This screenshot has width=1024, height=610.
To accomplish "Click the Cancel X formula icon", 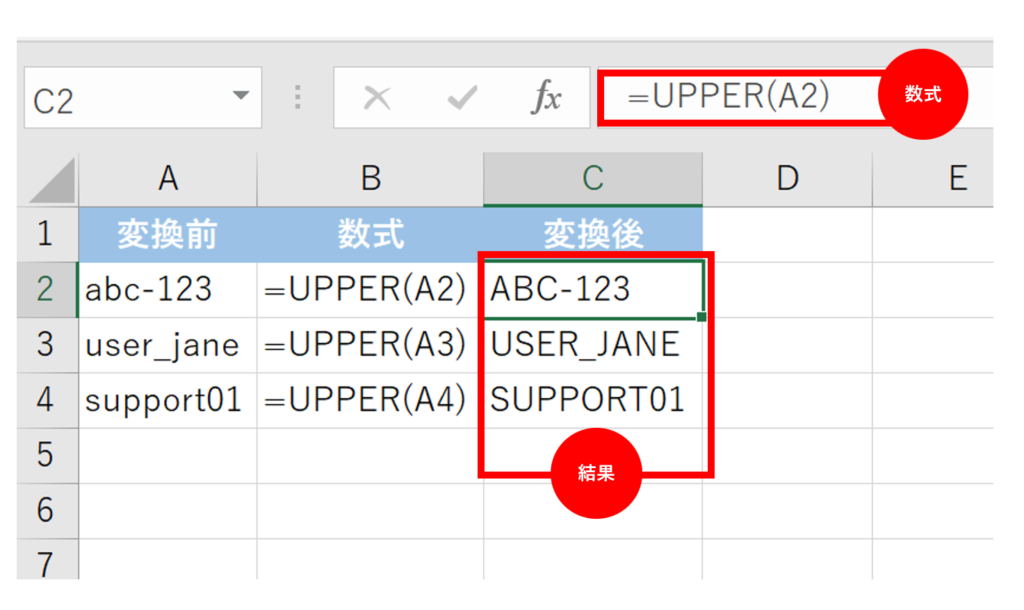I will coord(376,98).
